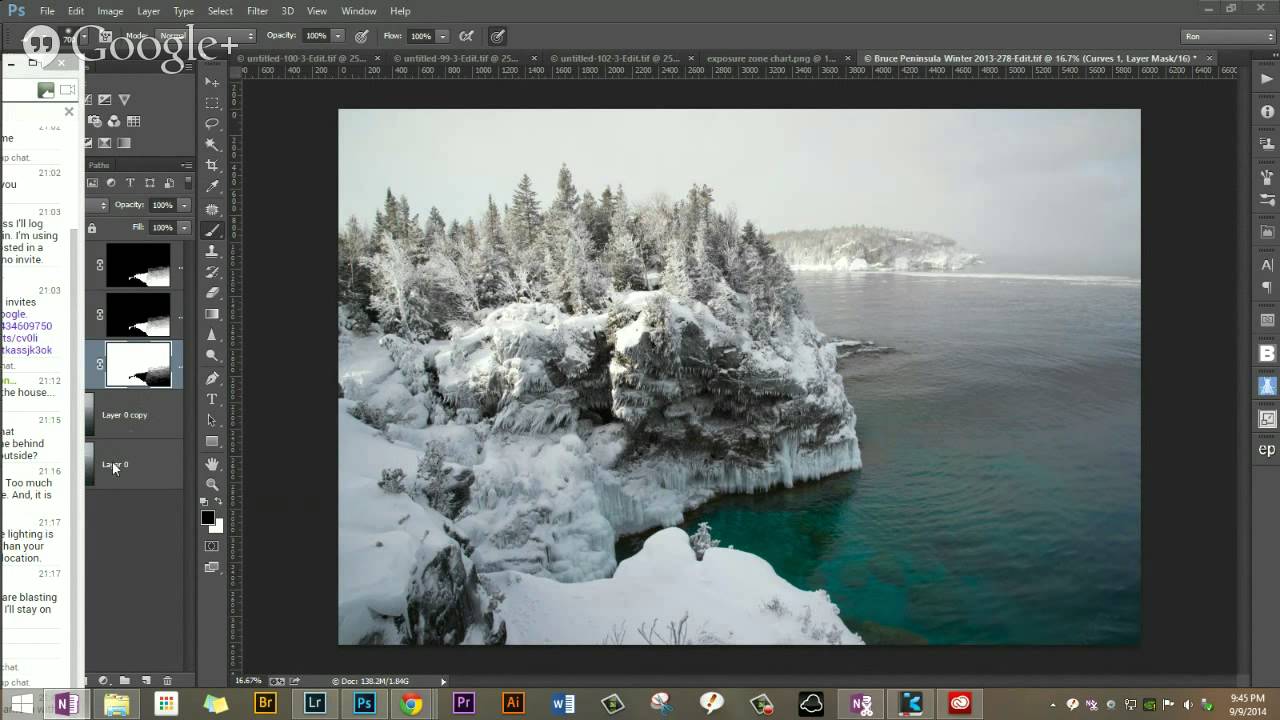The height and width of the screenshot is (720, 1280).
Task: Delete layer with the trash icon
Action: tap(167, 681)
